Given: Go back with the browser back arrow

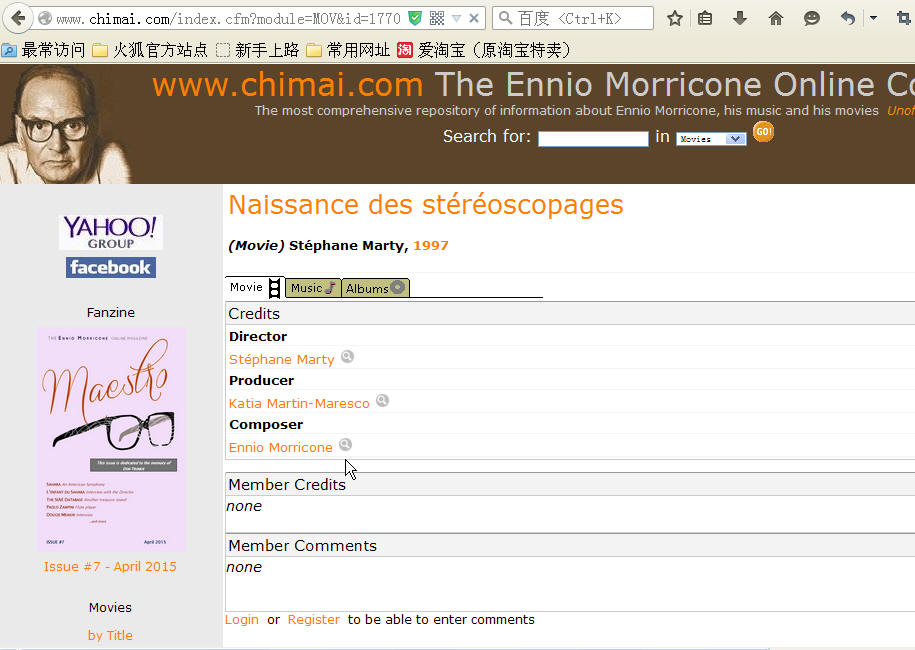Looking at the screenshot, I should coord(19,19).
